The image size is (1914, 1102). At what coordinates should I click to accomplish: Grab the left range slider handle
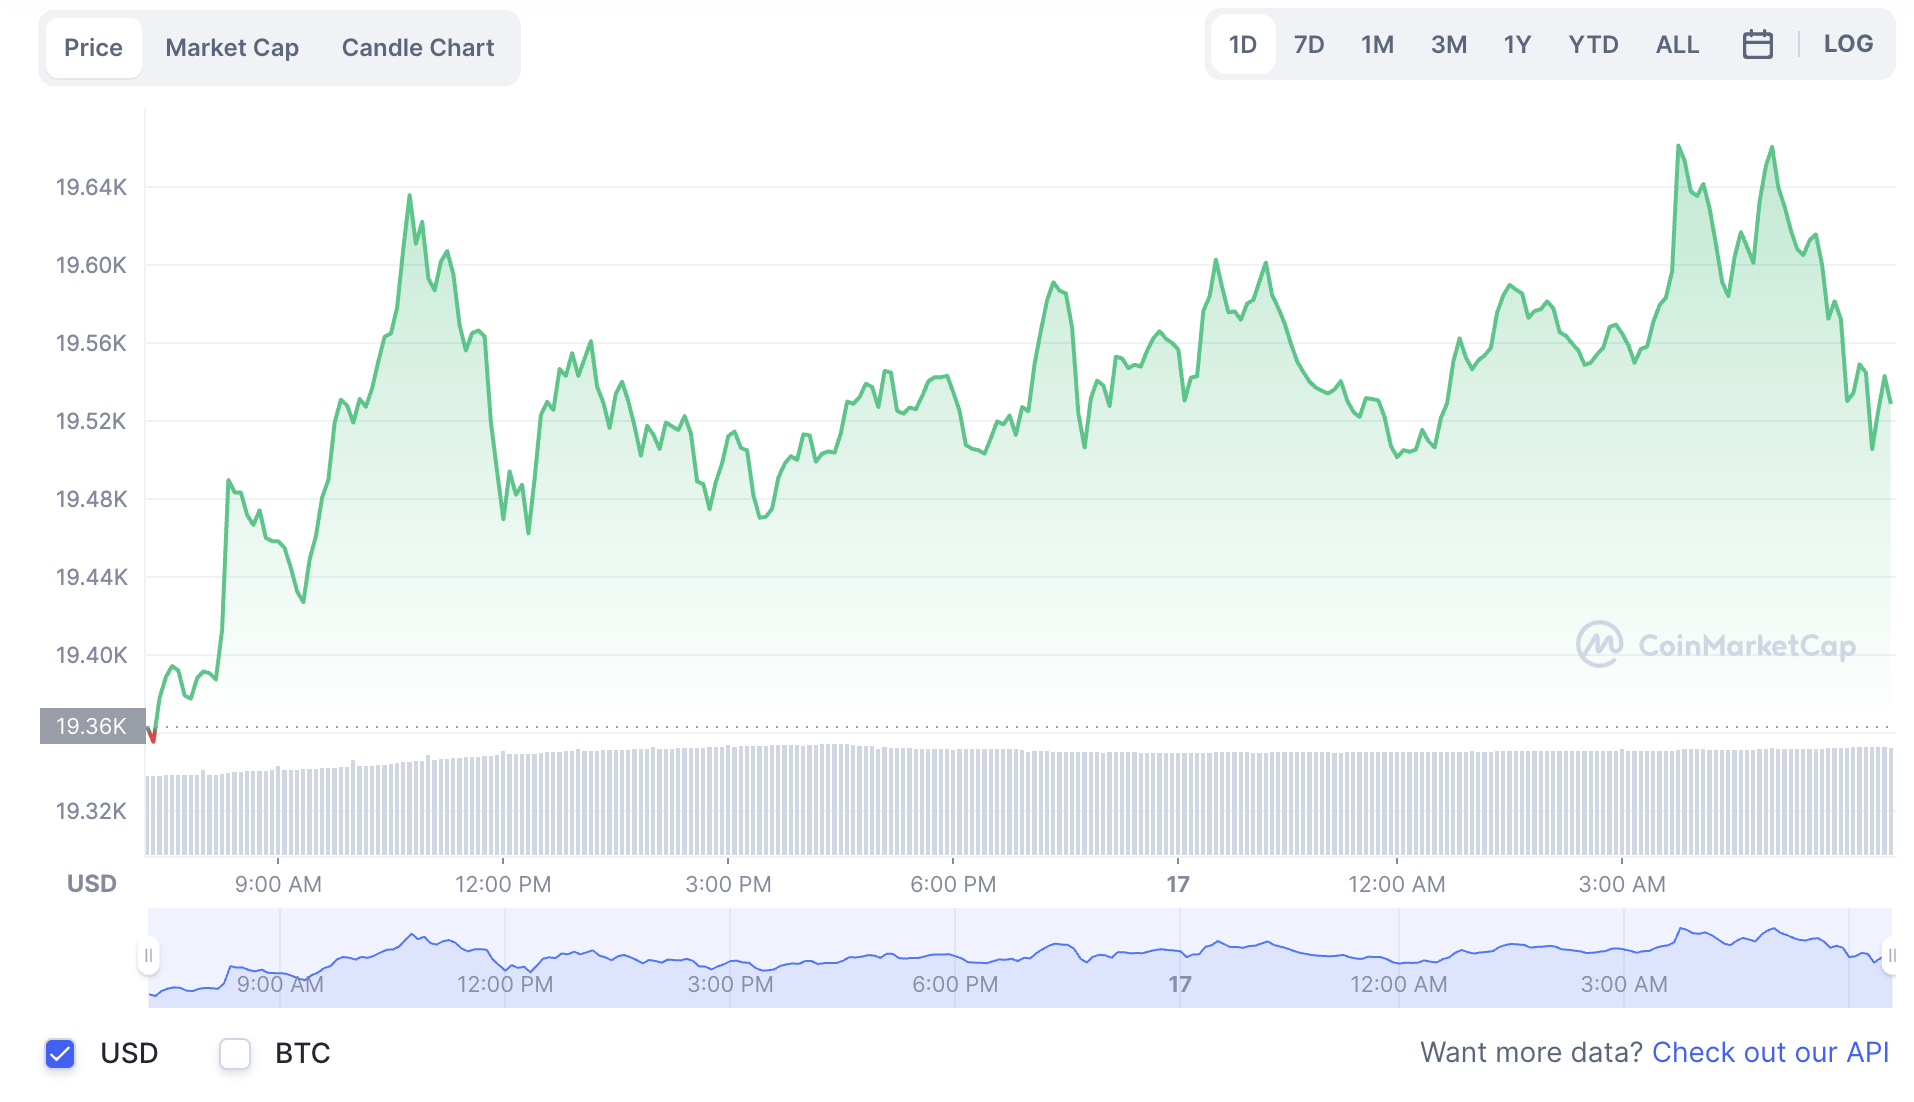point(148,956)
